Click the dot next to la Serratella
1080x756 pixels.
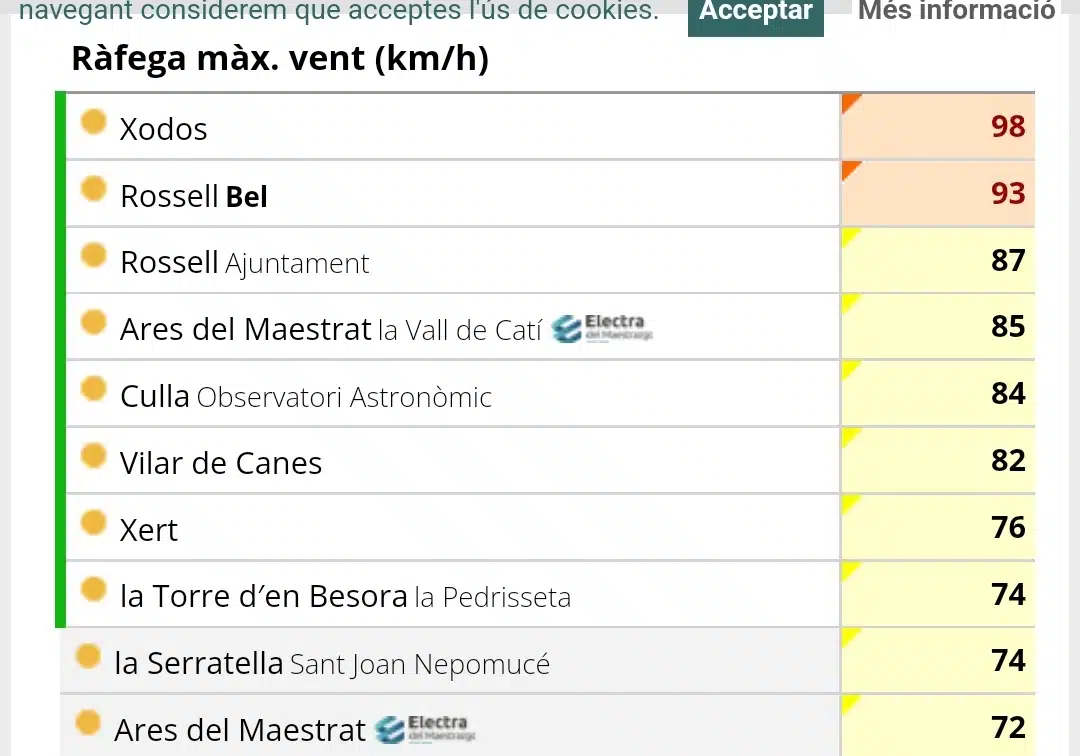pyautogui.click(x=88, y=655)
